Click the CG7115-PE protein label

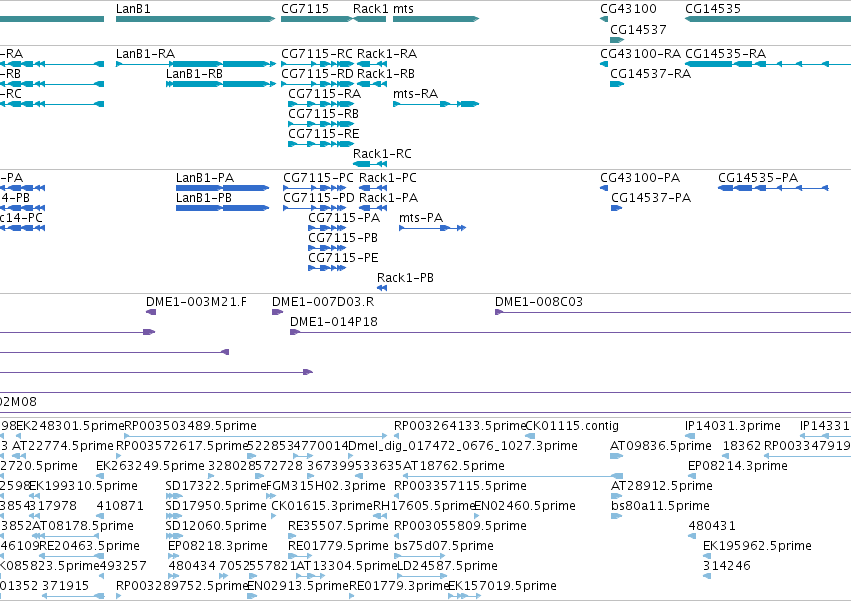click(x=343, y=258)
